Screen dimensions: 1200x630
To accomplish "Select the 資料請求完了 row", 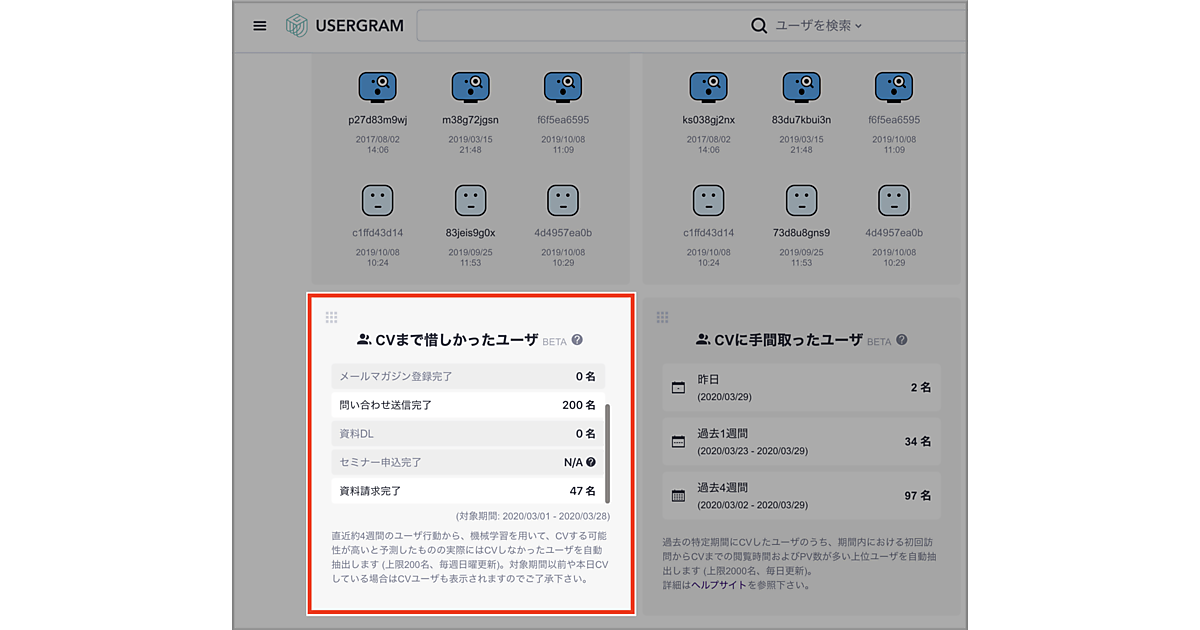I will pos(468,491).
